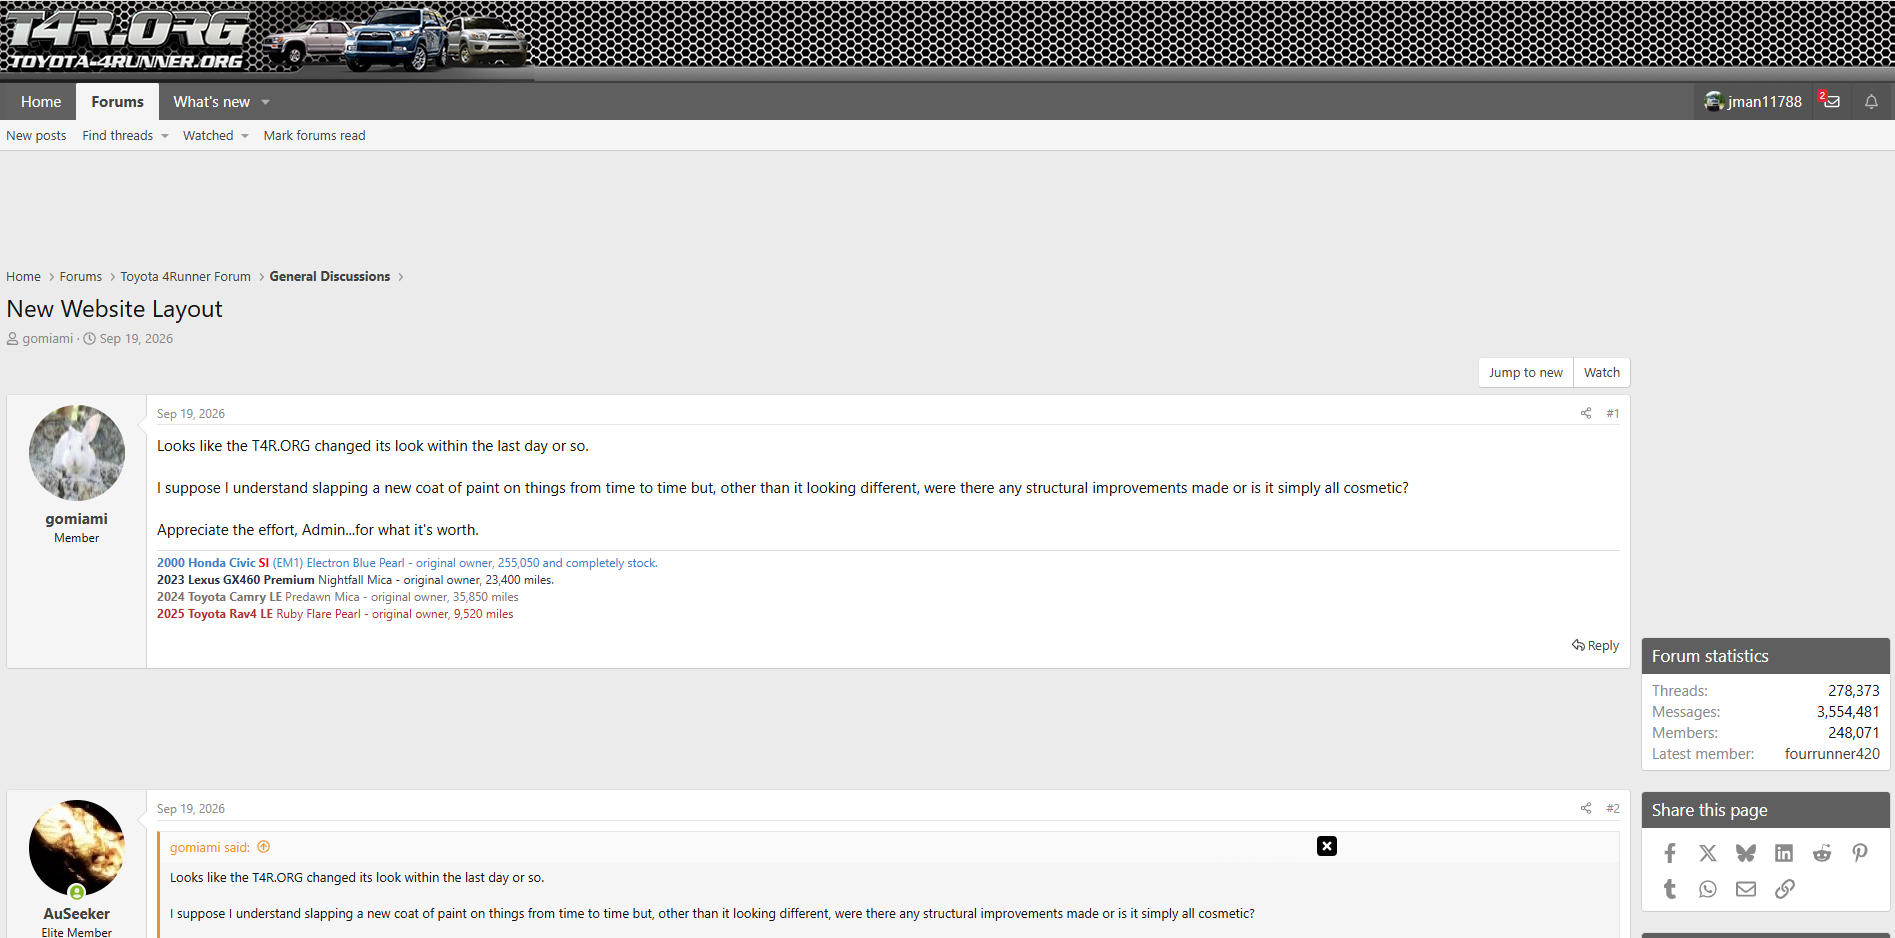1895x938 pixels.
Task: Click the Jump to new button
Action: (1526, 372)
